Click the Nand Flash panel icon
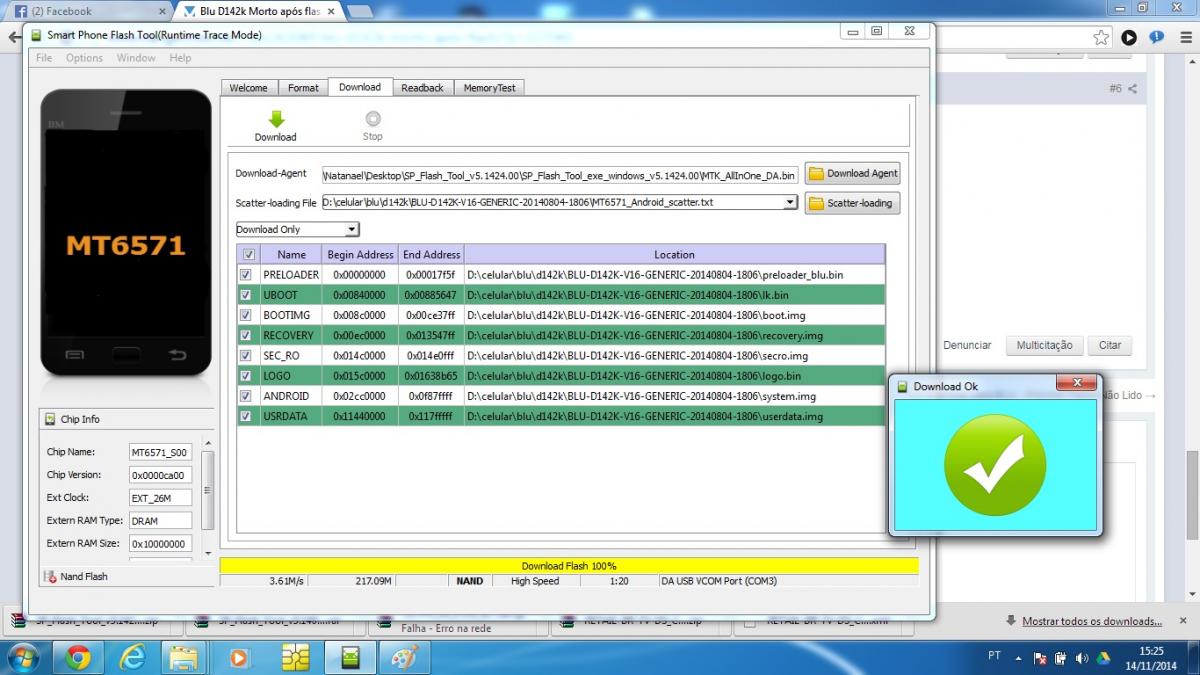Screen dimensions: 1200x675 [x=50, y=576]
